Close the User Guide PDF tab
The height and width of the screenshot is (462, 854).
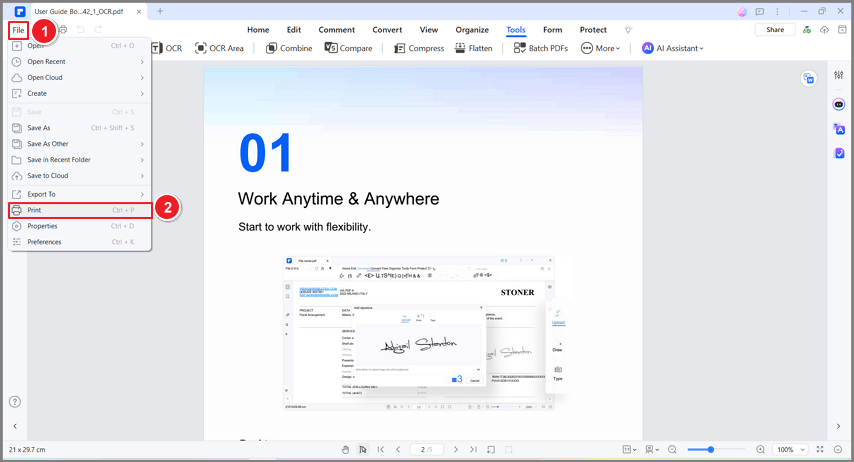click(x=139, y=11)
